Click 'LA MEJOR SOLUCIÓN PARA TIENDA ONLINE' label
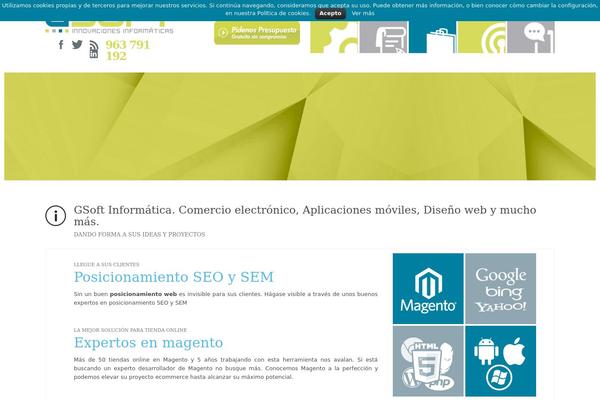This screenshot has width=600, height=400. pyautogui.click(x=130, y=330)
